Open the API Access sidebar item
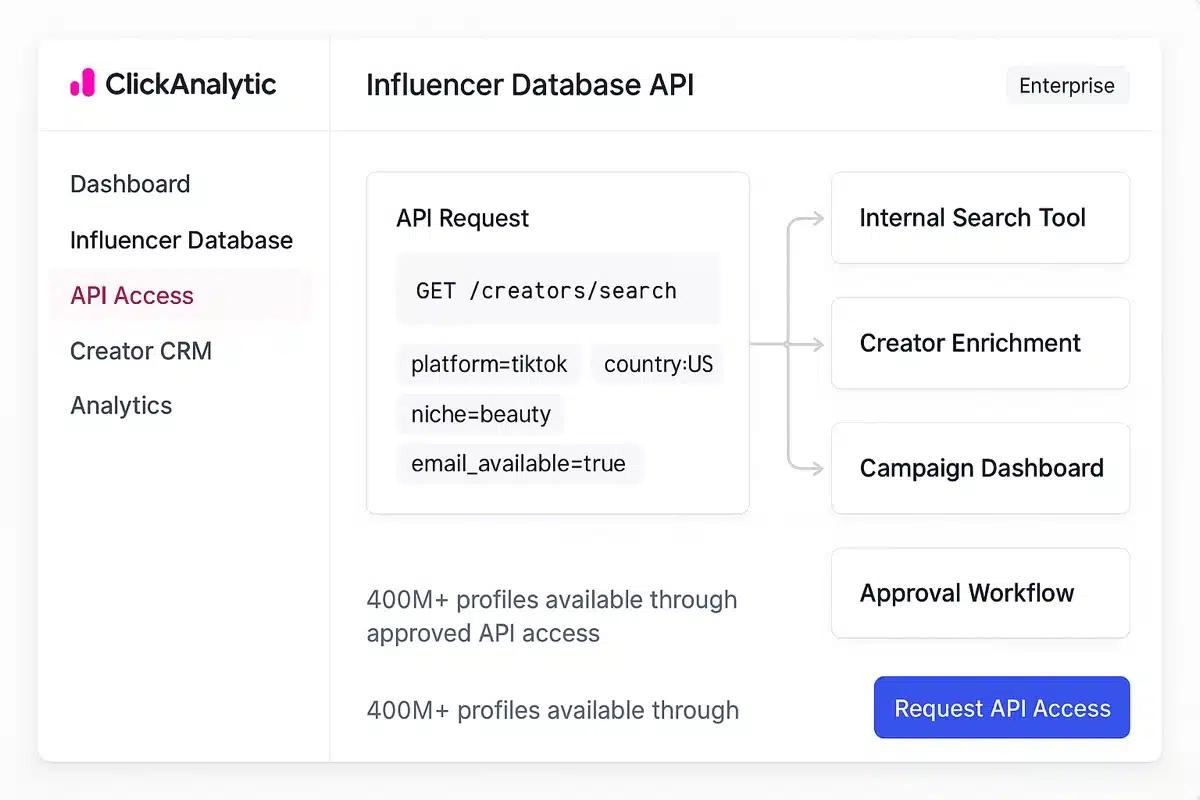Viewport: 1200px width, 800px height. (x=180, y=295)
